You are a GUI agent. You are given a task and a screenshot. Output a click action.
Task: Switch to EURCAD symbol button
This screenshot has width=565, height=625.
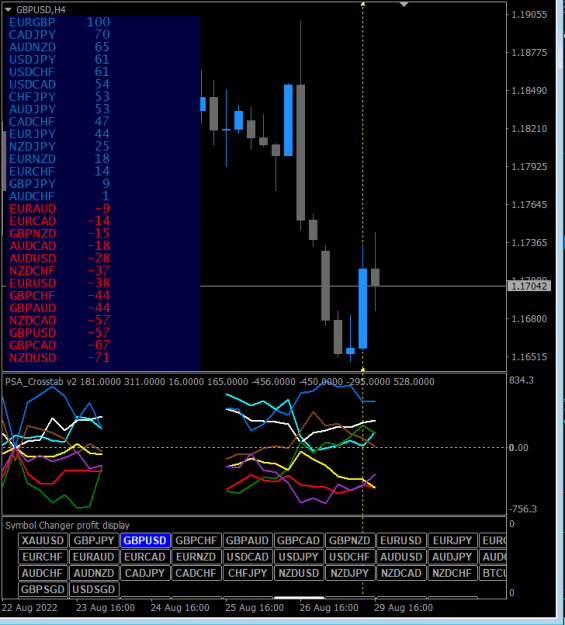(x=145, y=557)
